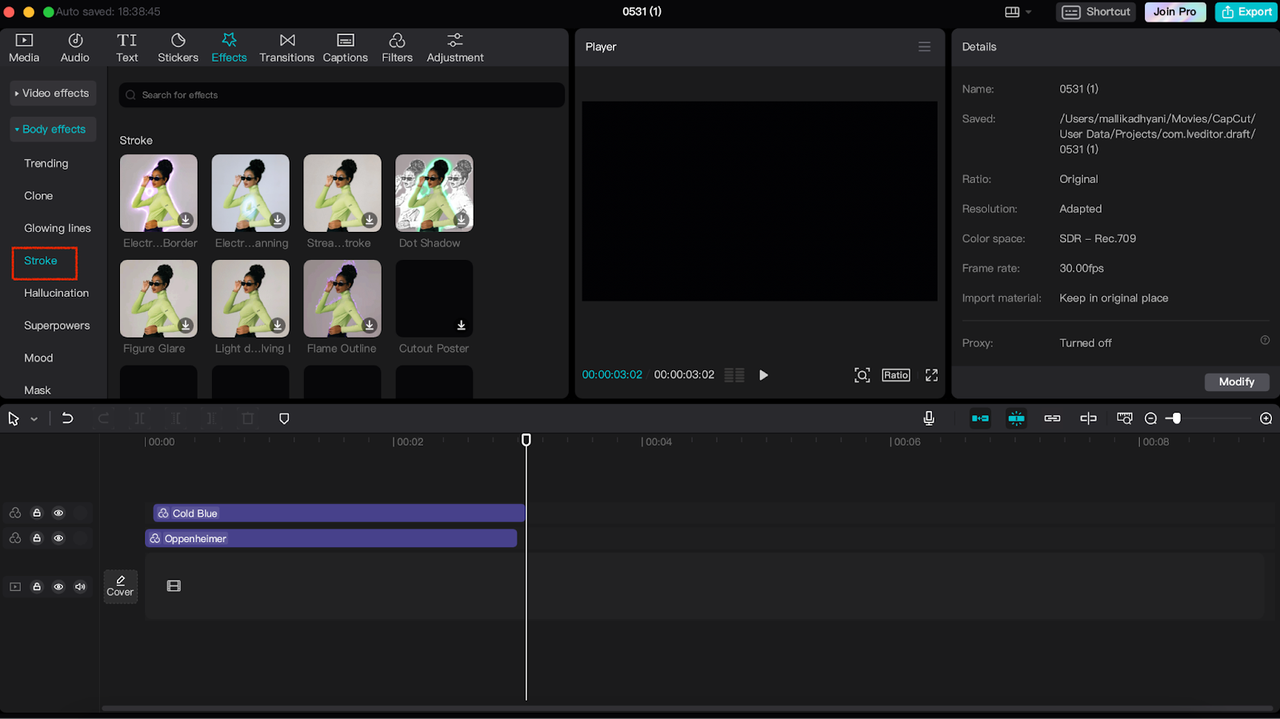This screenshot has height=719, width=1280.
Task: Click the Search for effects field
Action: (x=341, y=95)
